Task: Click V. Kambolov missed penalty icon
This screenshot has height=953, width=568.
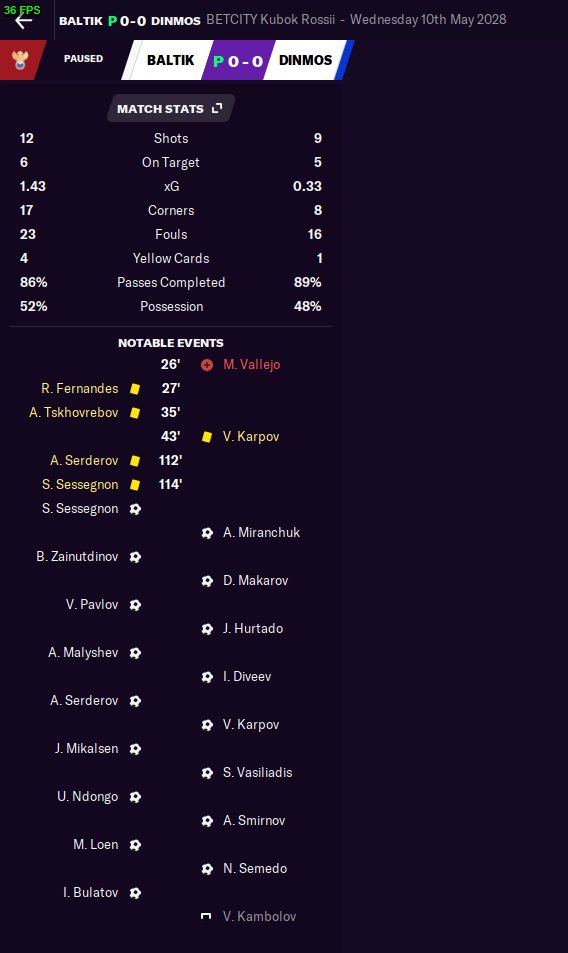Action: [x=206, y=916]
